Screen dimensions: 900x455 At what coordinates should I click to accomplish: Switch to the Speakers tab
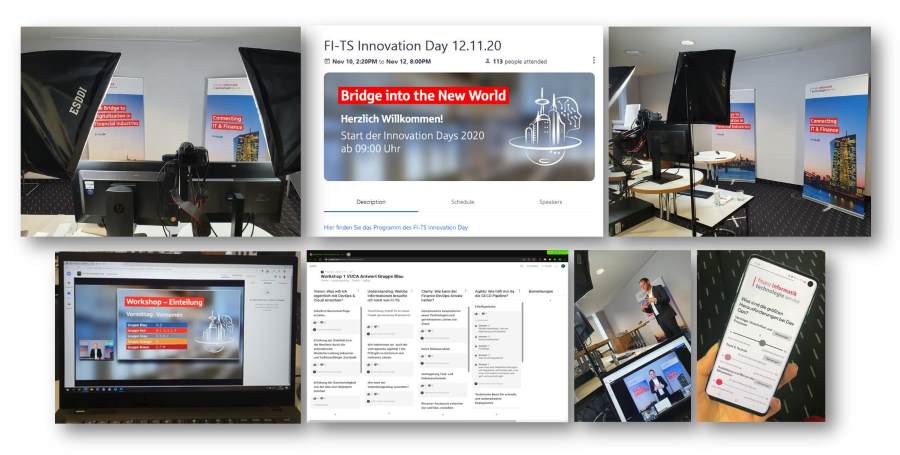tap(550, 202)
